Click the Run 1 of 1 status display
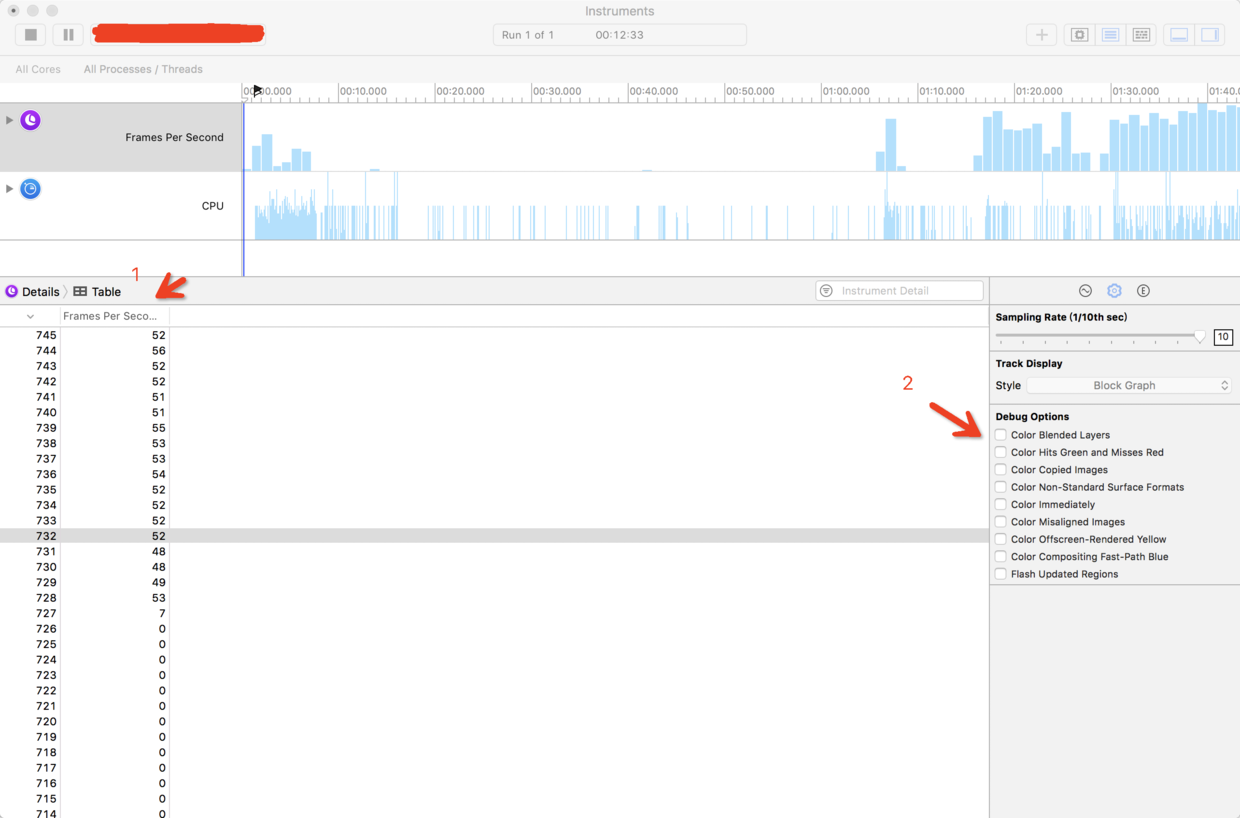 click(x=619, y=34)
